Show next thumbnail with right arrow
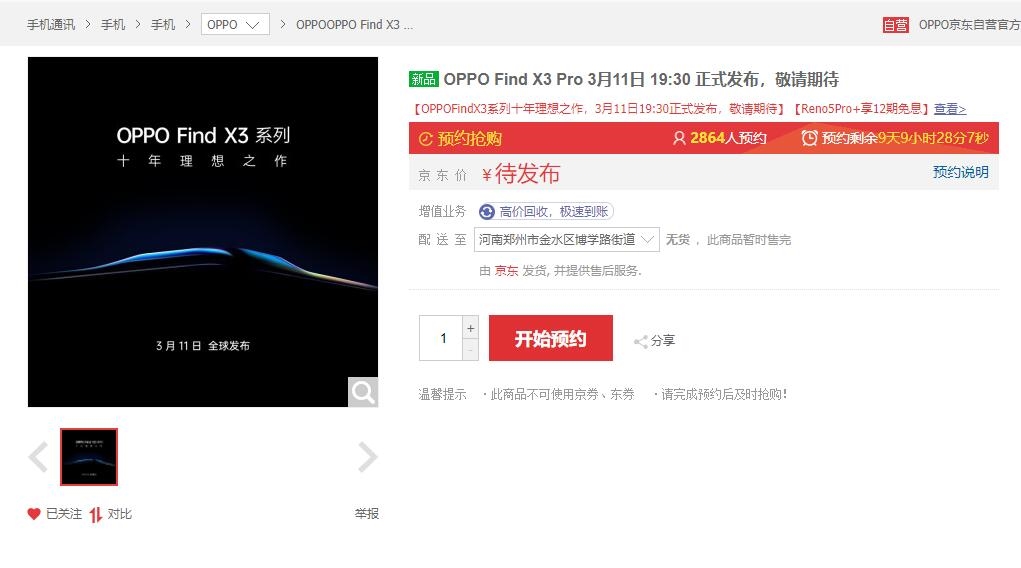 pyautogui.click(x=367, y=457)
